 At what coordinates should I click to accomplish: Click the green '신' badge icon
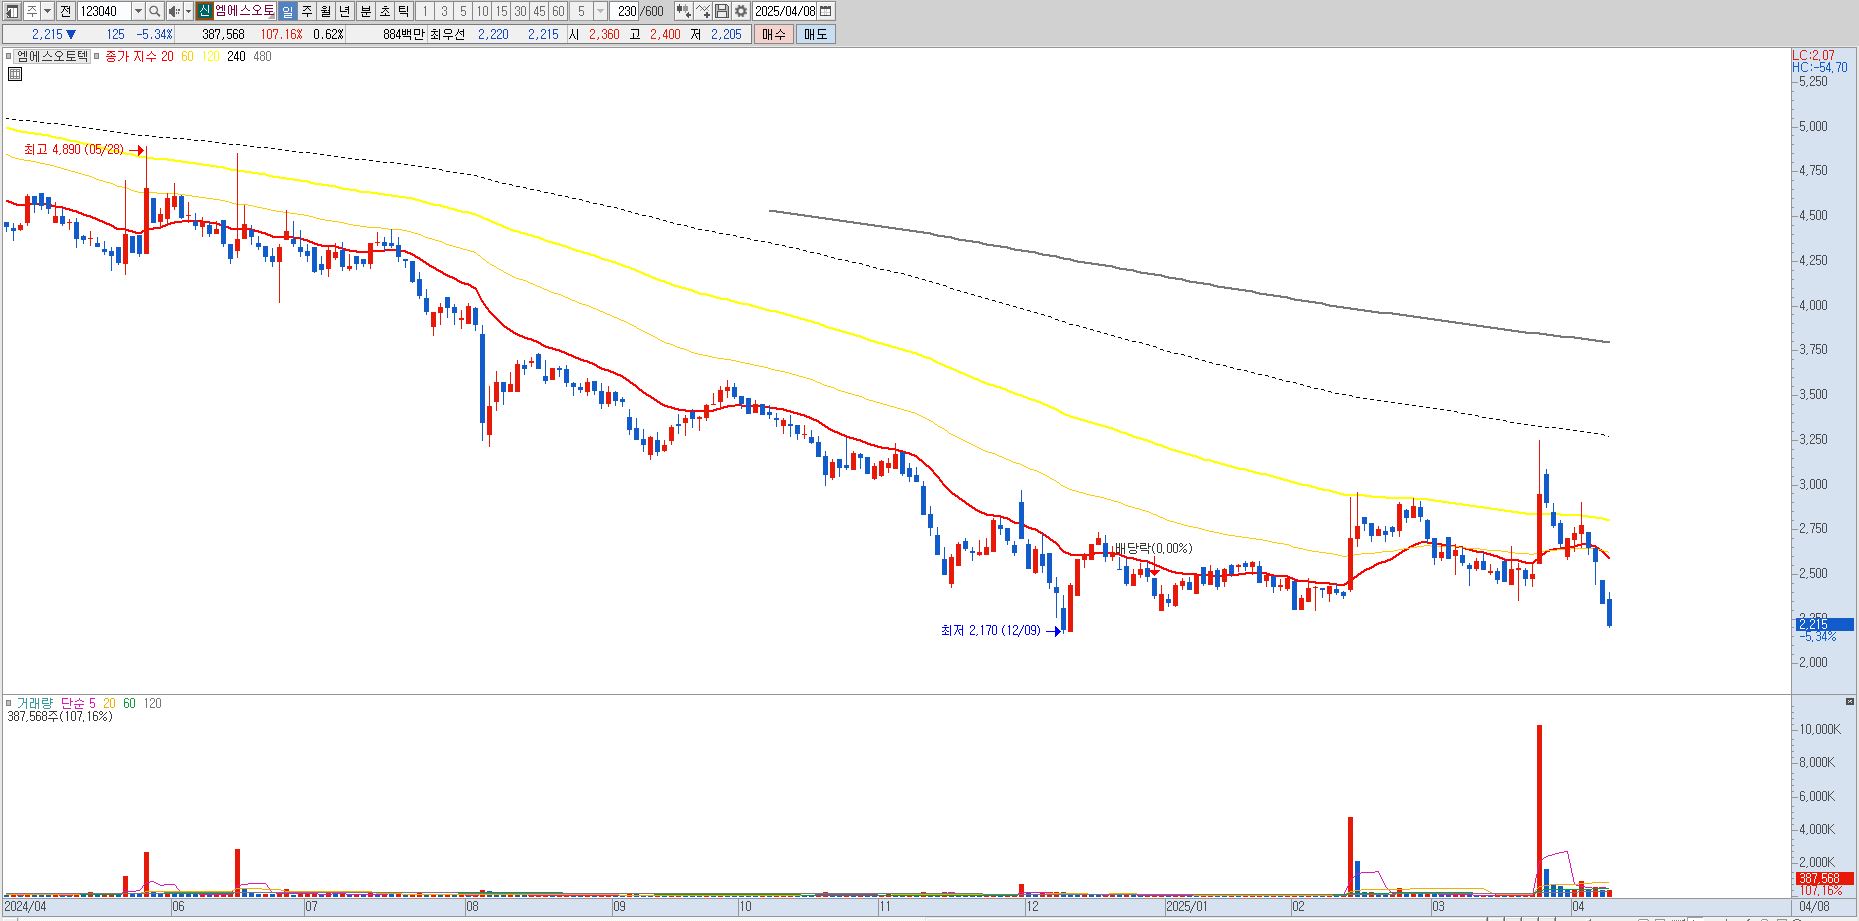coord(205,11)
